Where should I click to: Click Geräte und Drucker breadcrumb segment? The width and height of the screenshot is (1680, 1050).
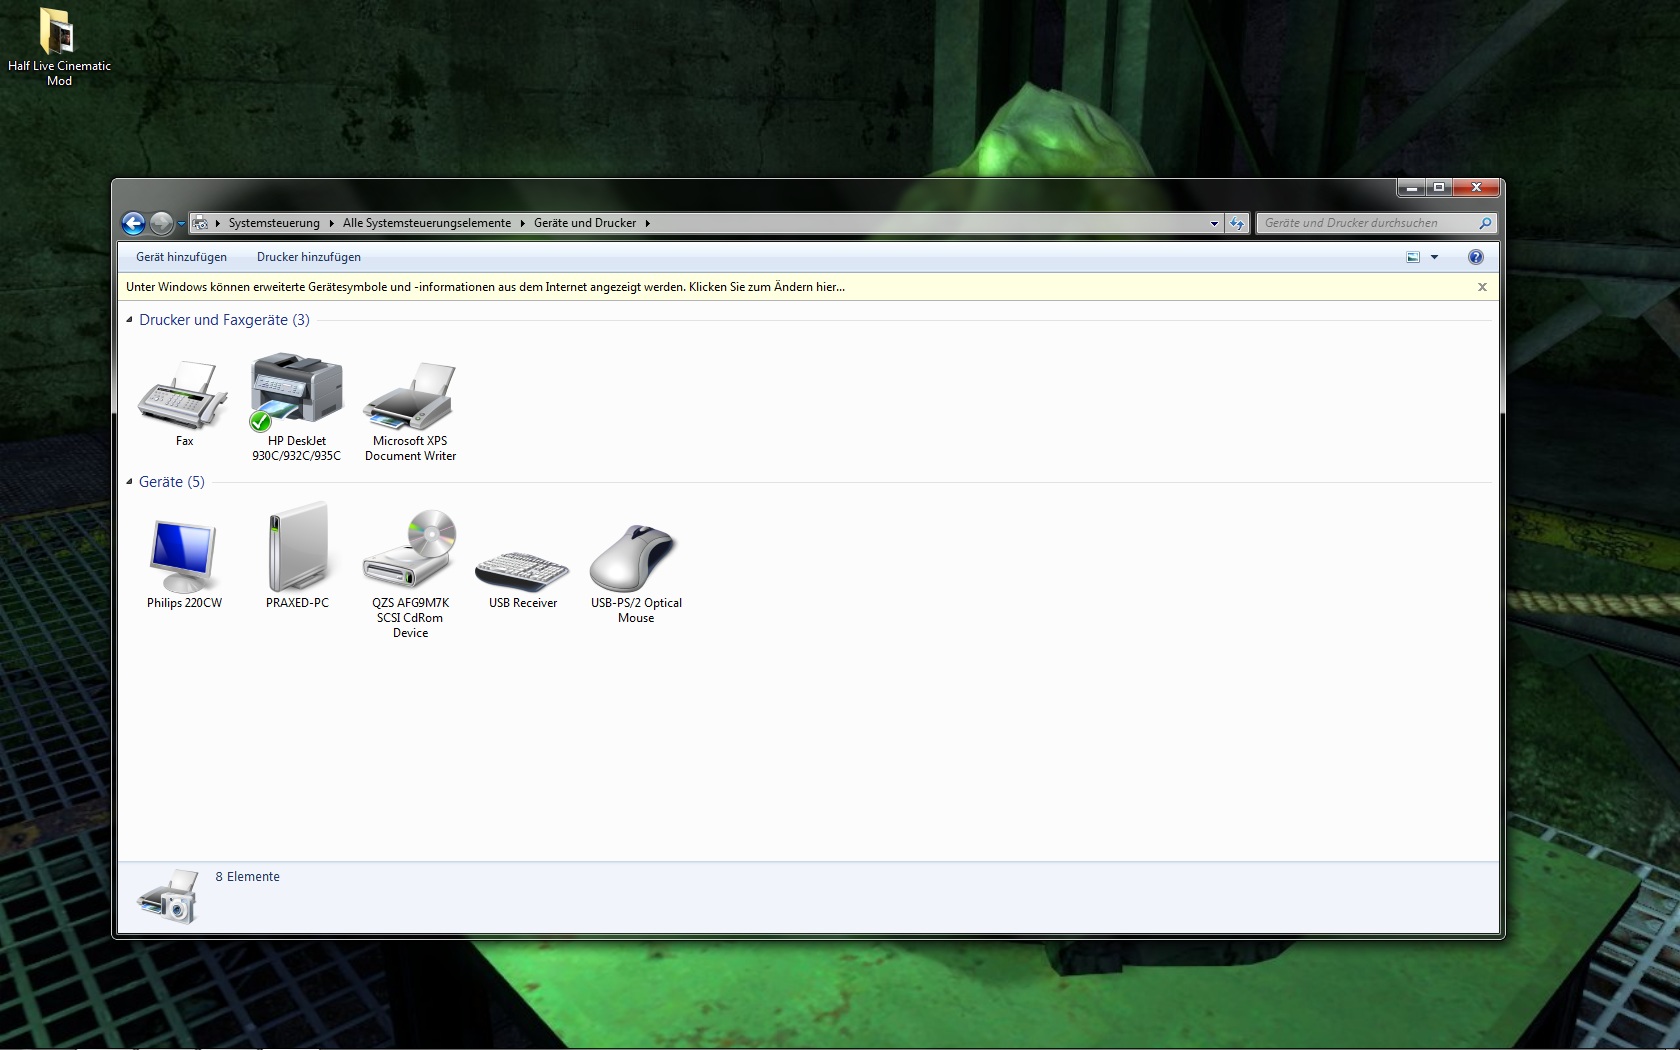point(585,223)
